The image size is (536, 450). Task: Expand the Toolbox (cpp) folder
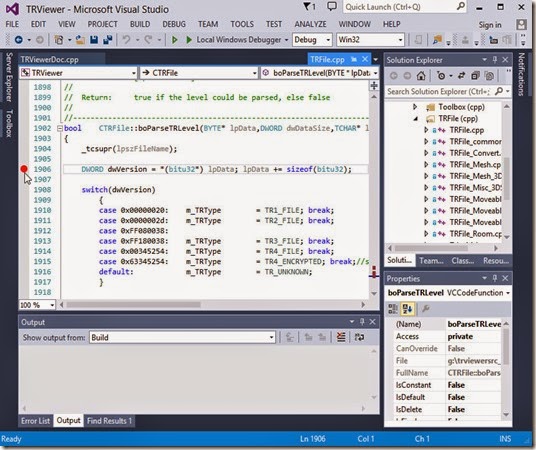pos(415,107)
